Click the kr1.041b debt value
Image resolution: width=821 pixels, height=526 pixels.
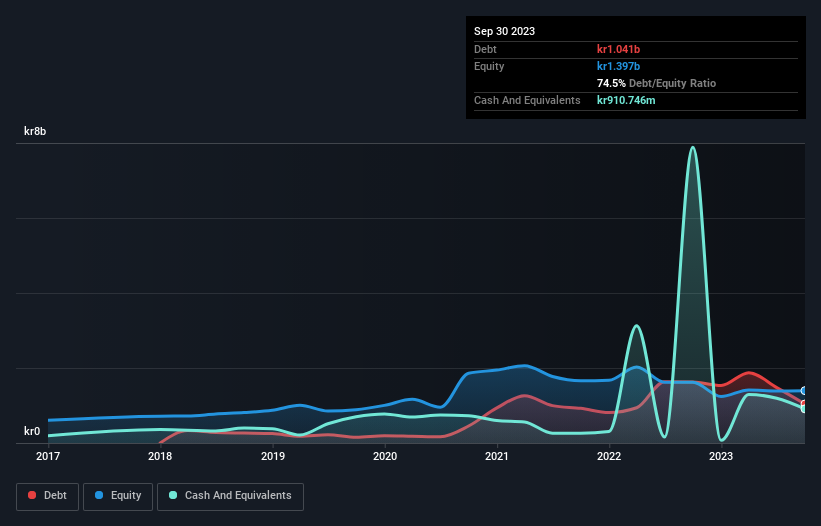(x=618, y=49)
